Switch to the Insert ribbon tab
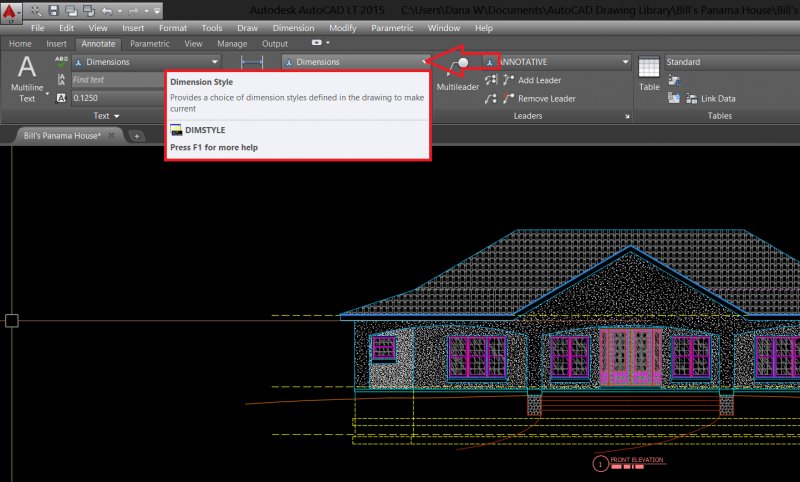 click(x=56, y=44)
